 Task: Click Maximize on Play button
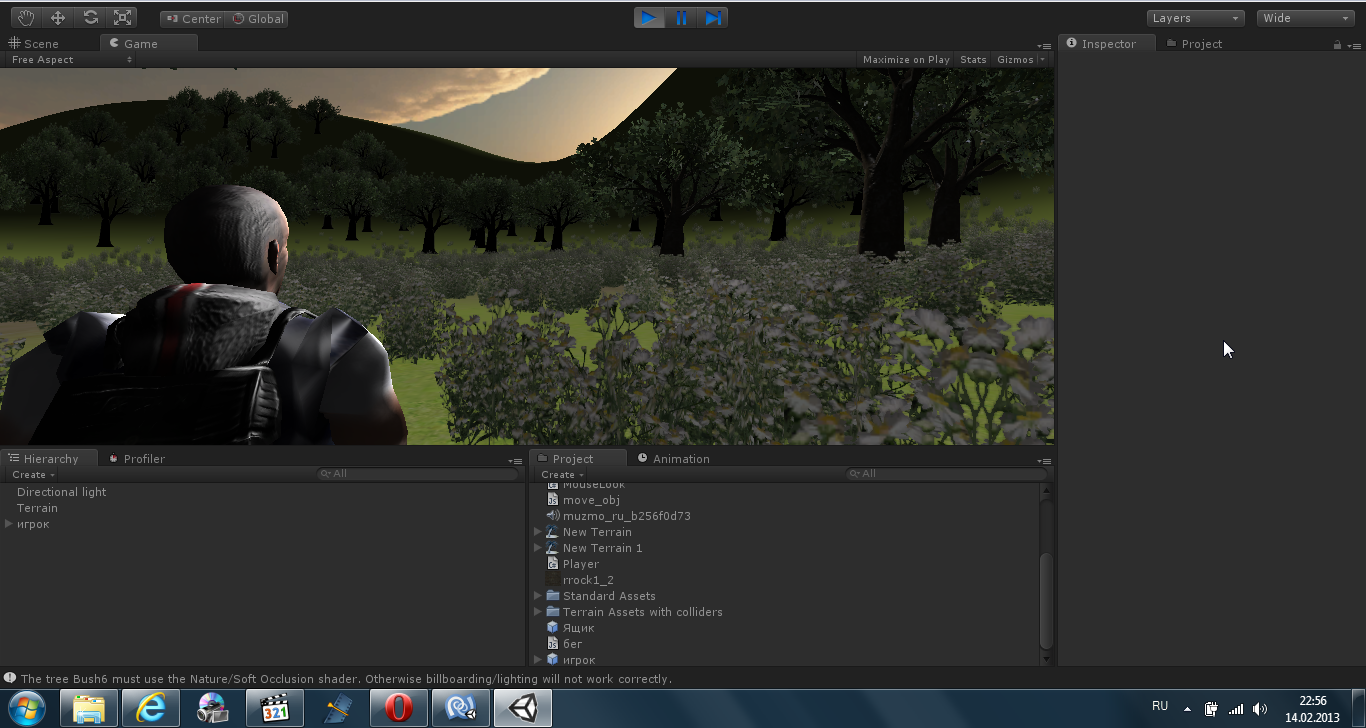(906, 60)
